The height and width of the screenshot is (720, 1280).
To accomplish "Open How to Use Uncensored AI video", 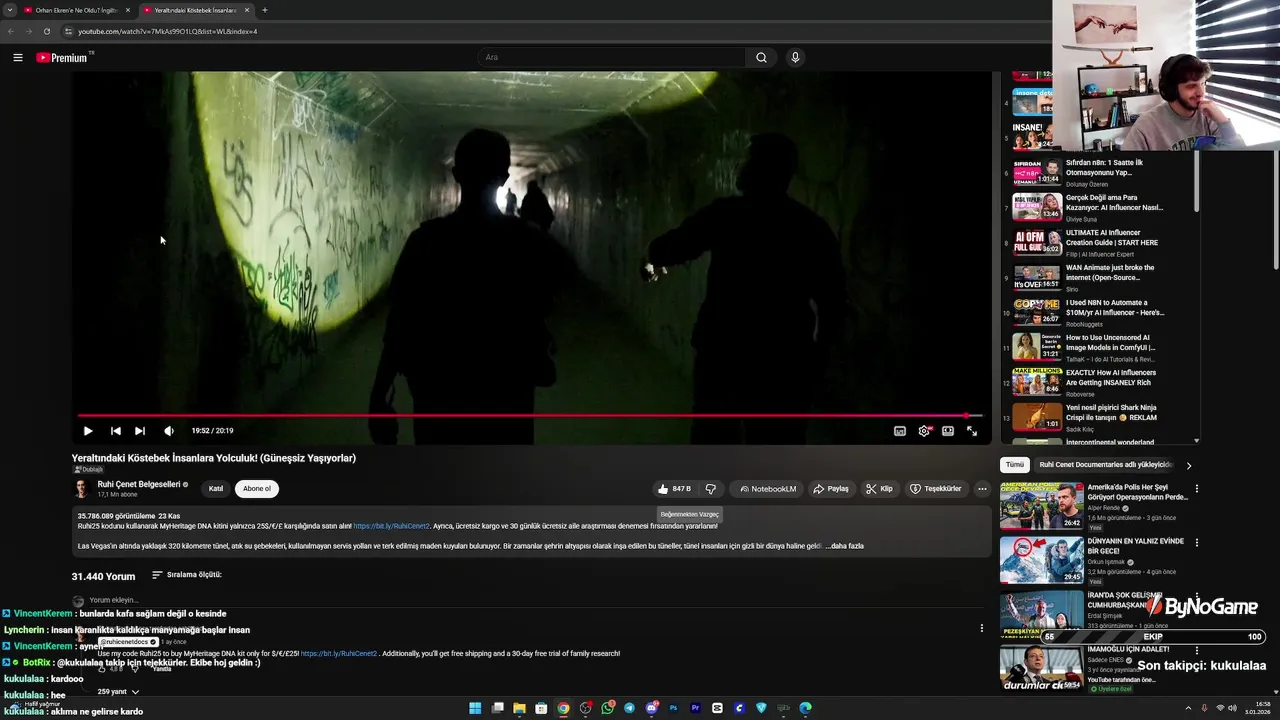I will (x=1110, y=343).
